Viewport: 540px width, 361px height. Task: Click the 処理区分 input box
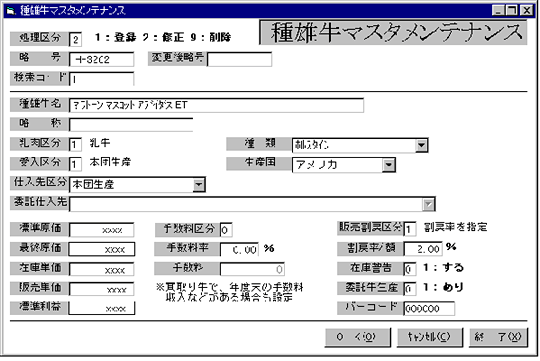[75, 39]
